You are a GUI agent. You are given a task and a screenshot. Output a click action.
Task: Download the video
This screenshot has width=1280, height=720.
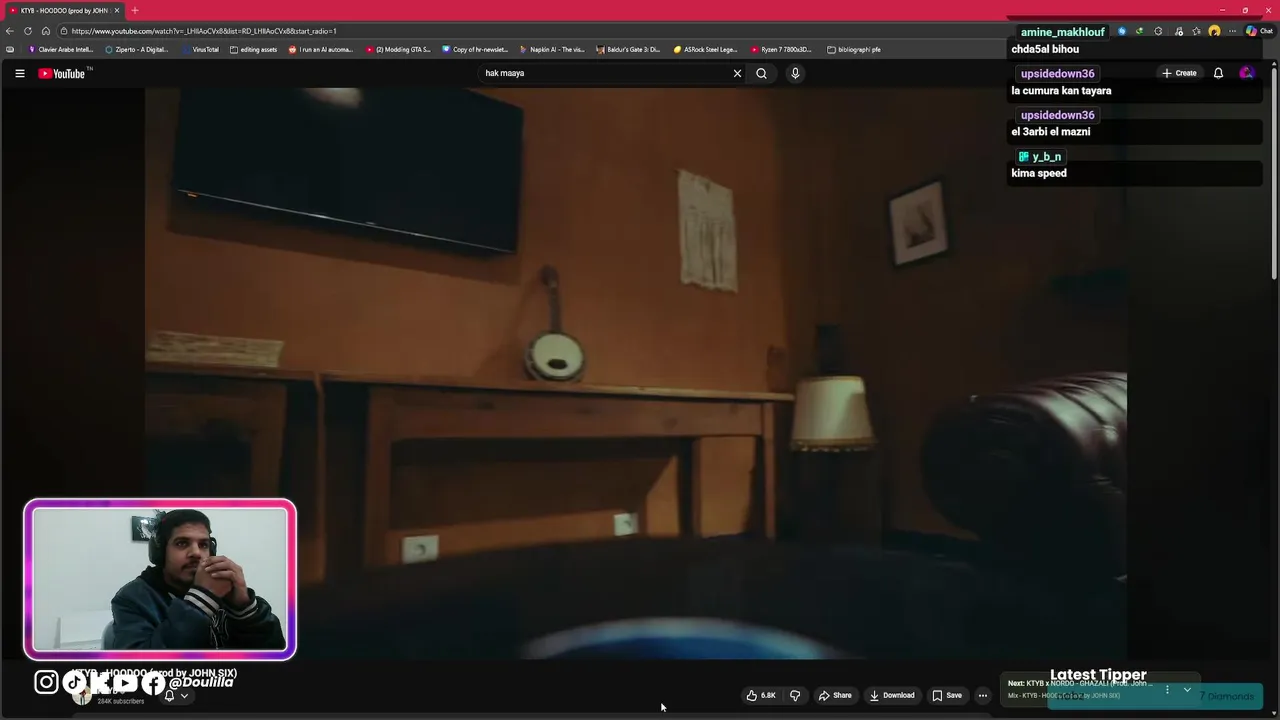(x=892, y=695)
